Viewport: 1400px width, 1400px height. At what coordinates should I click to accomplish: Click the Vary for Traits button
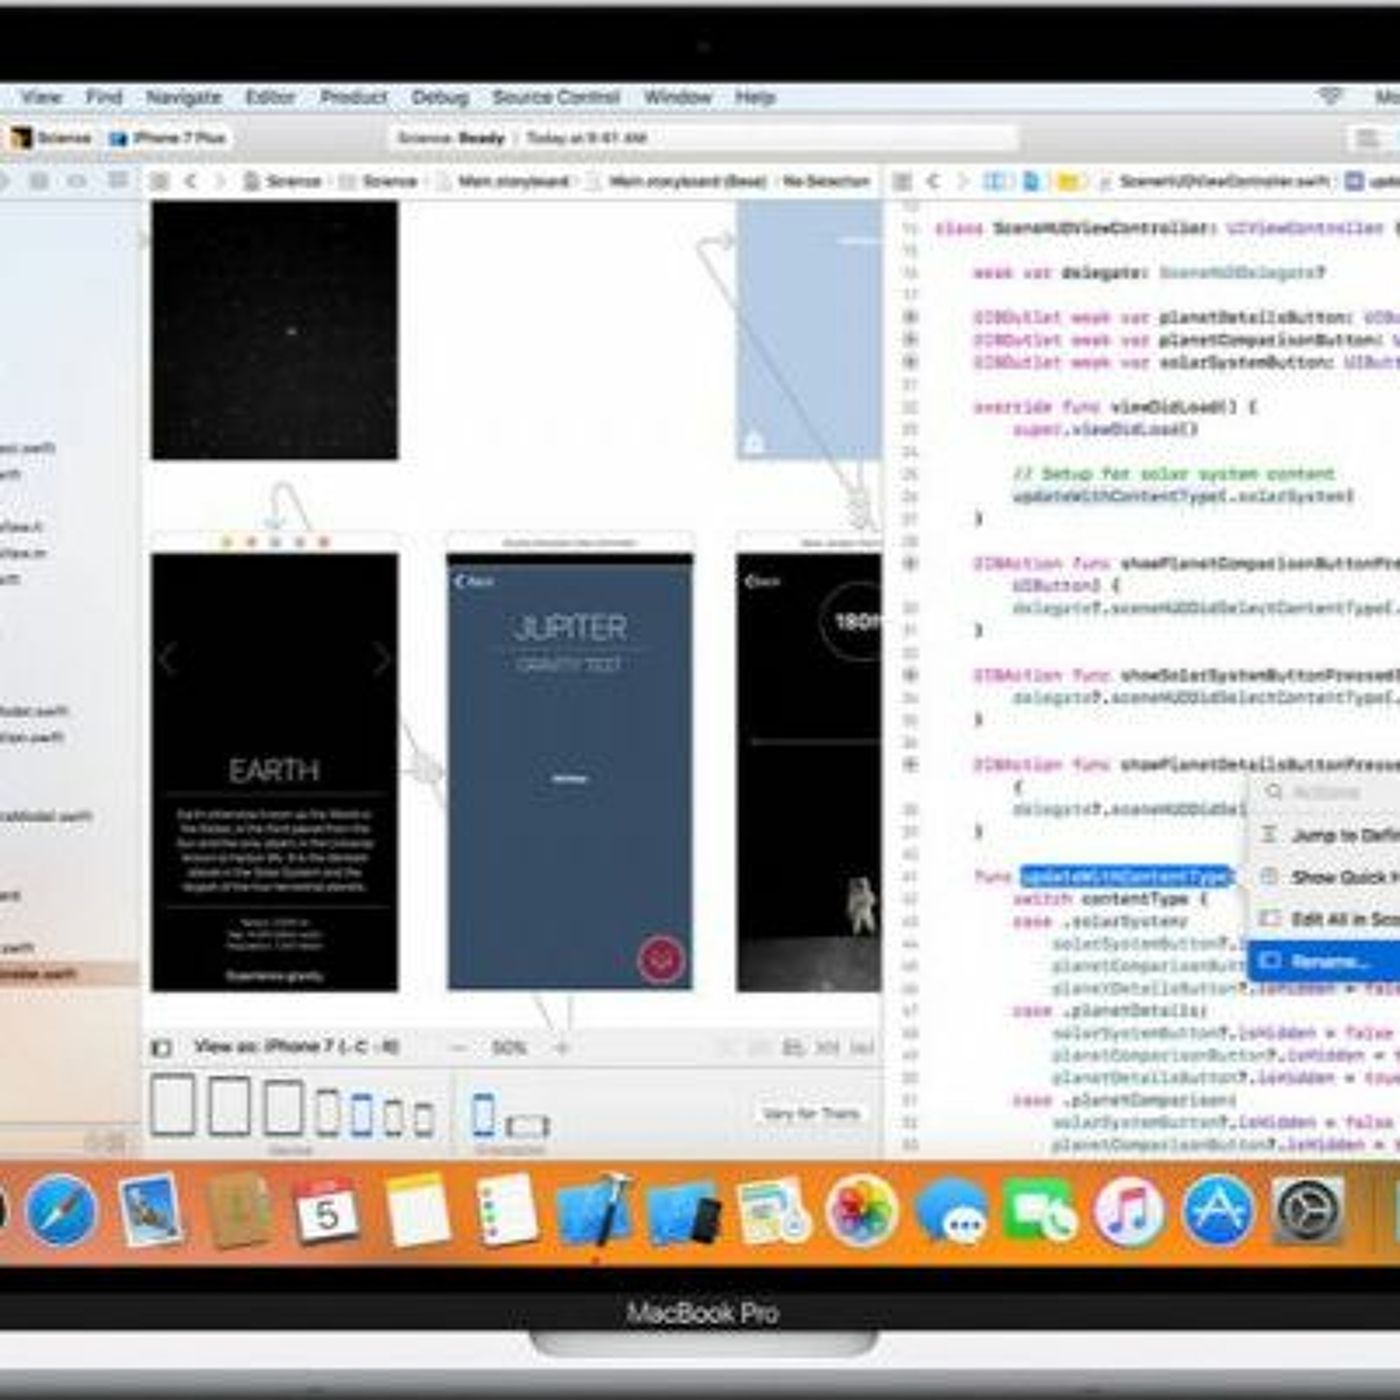point(811,1113)
